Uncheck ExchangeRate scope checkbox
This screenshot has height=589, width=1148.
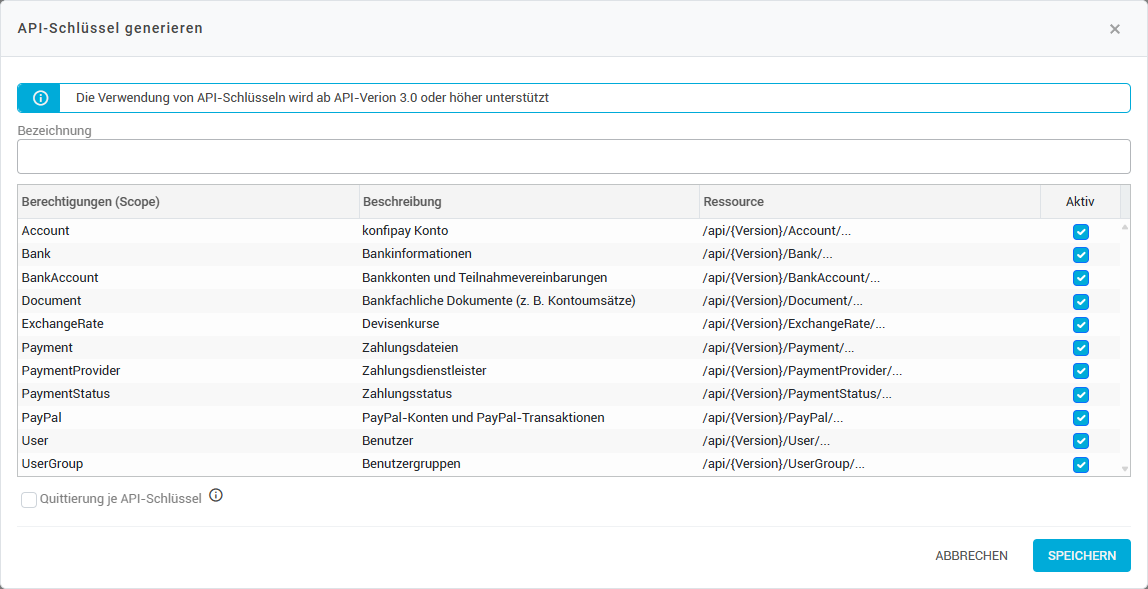[1080, 325]
